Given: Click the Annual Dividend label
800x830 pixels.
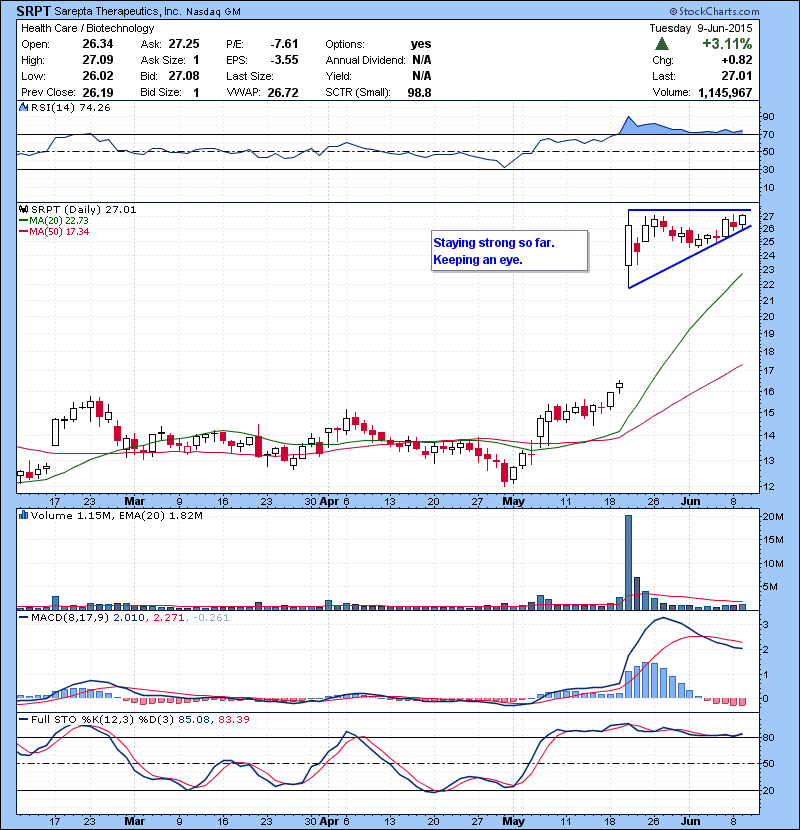Looking at the screenshot, I should (x=365, y=60).
